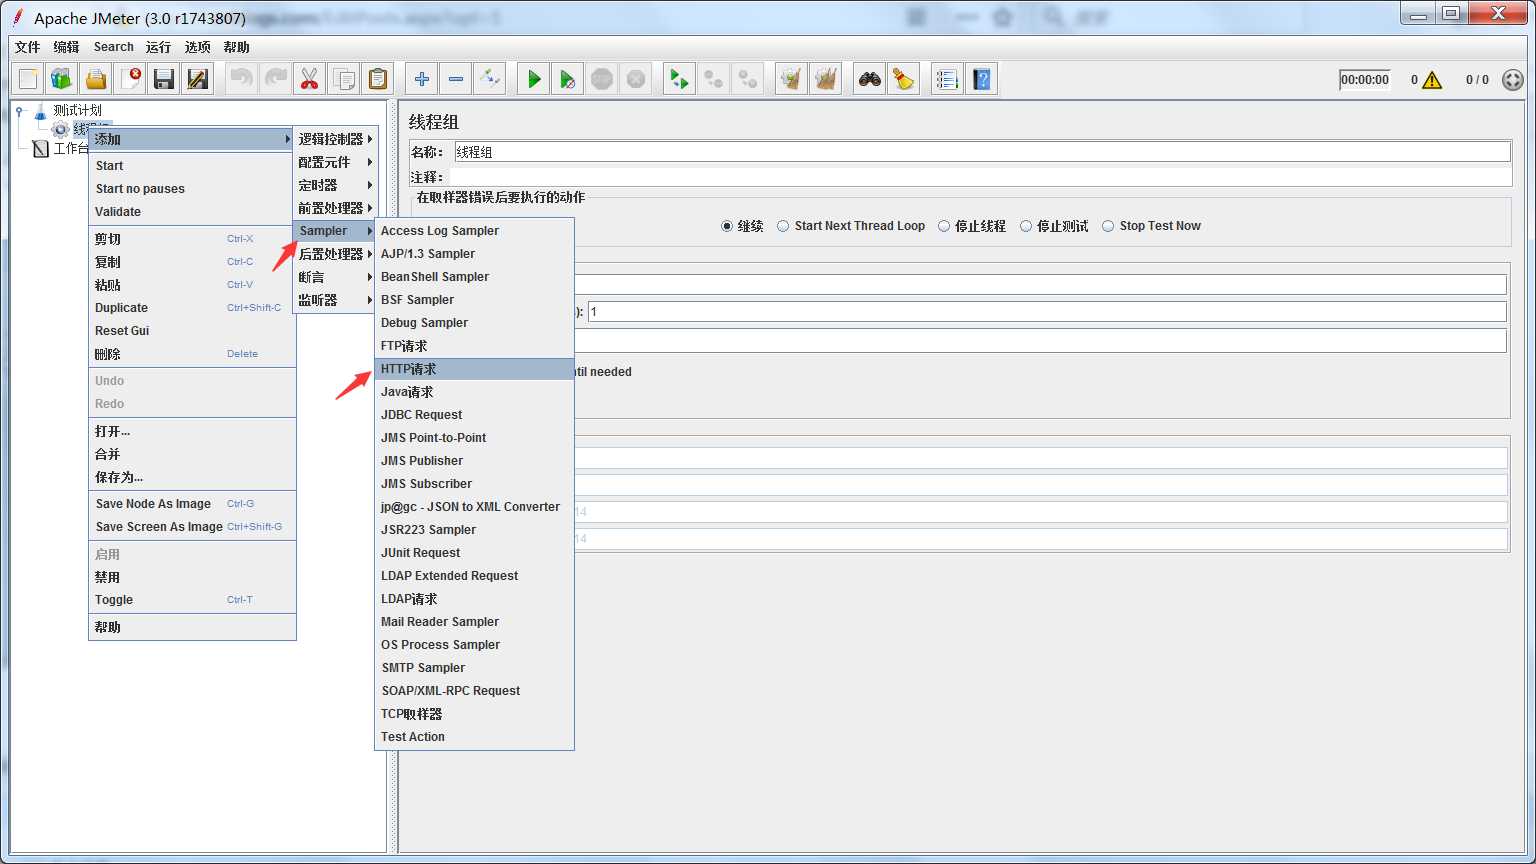Choose BeanShell Sampler from the list
Screen dimensions: 1536x864
474,277
